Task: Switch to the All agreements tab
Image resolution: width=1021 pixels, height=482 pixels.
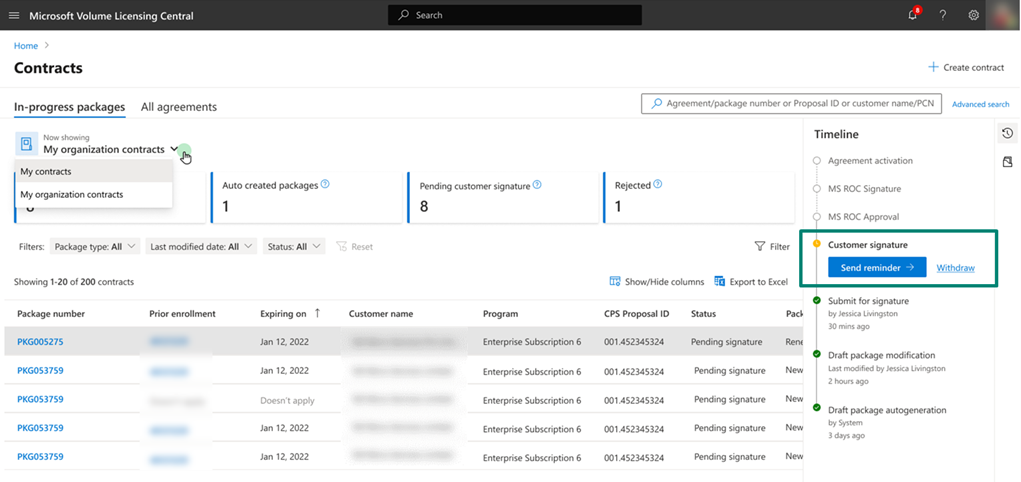Action: click(x=179, y=107)
